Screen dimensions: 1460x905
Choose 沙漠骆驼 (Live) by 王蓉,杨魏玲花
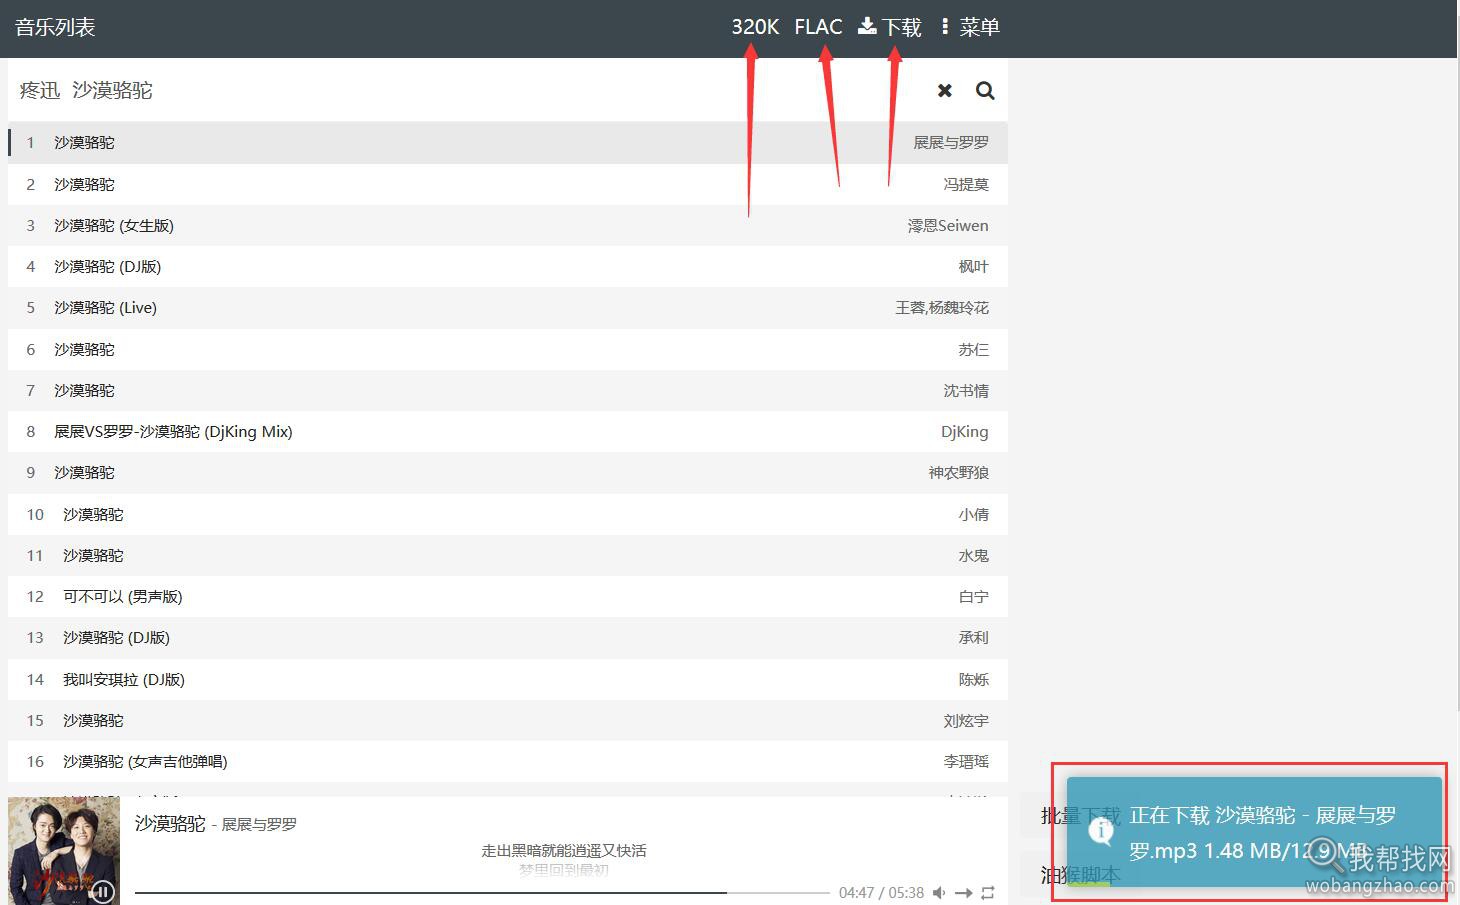pyautogui.click(x=508, y=308)
